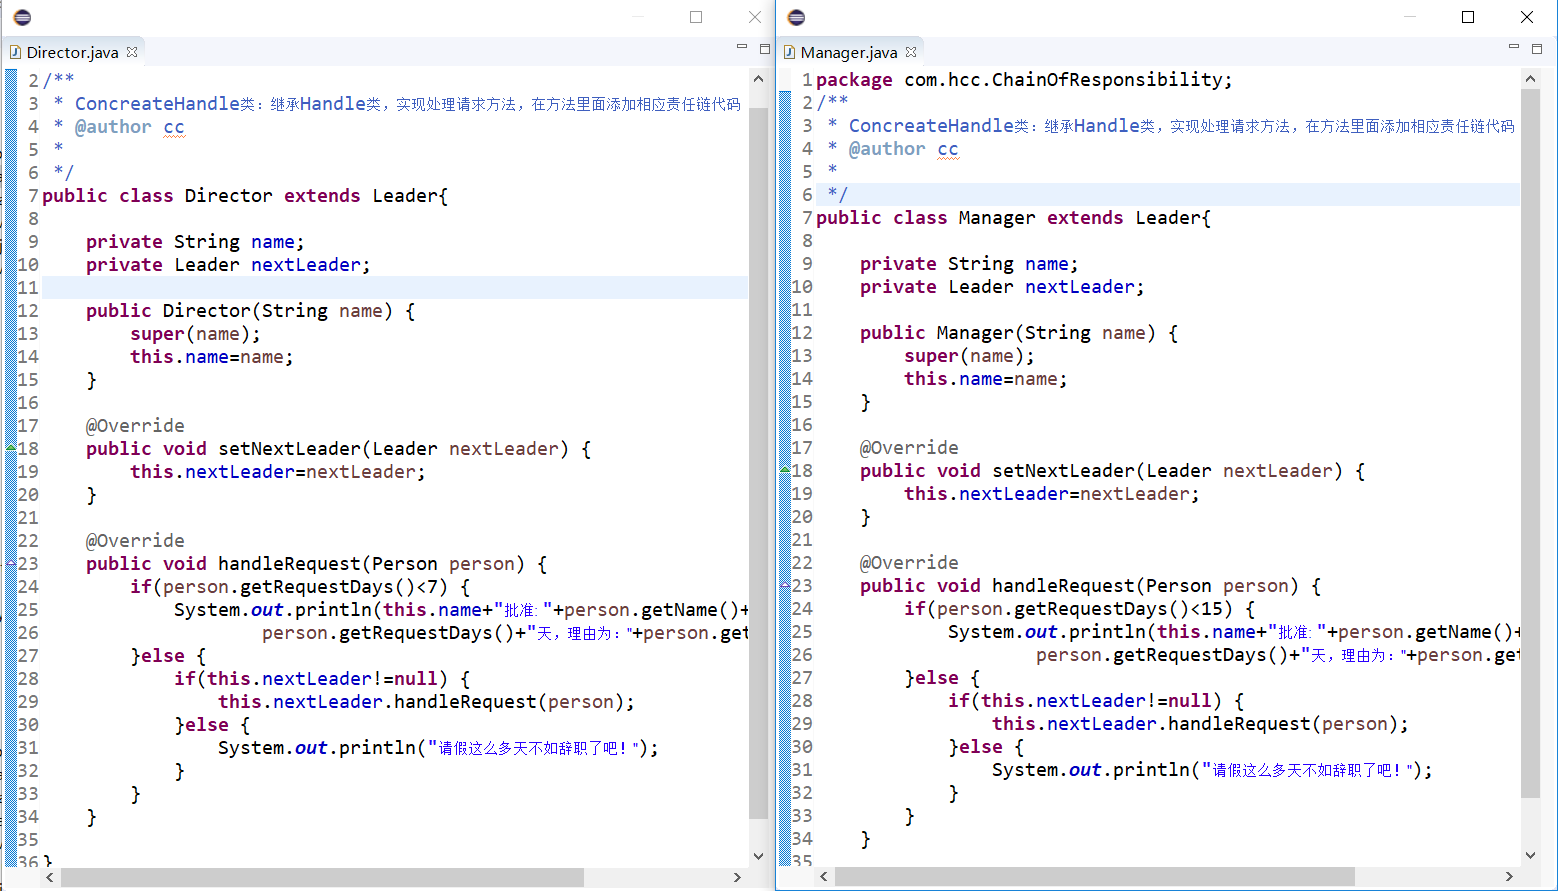Close the Manager.java Eclipse window
This screenshot has width=1558, height=891.
(1527, 17)
